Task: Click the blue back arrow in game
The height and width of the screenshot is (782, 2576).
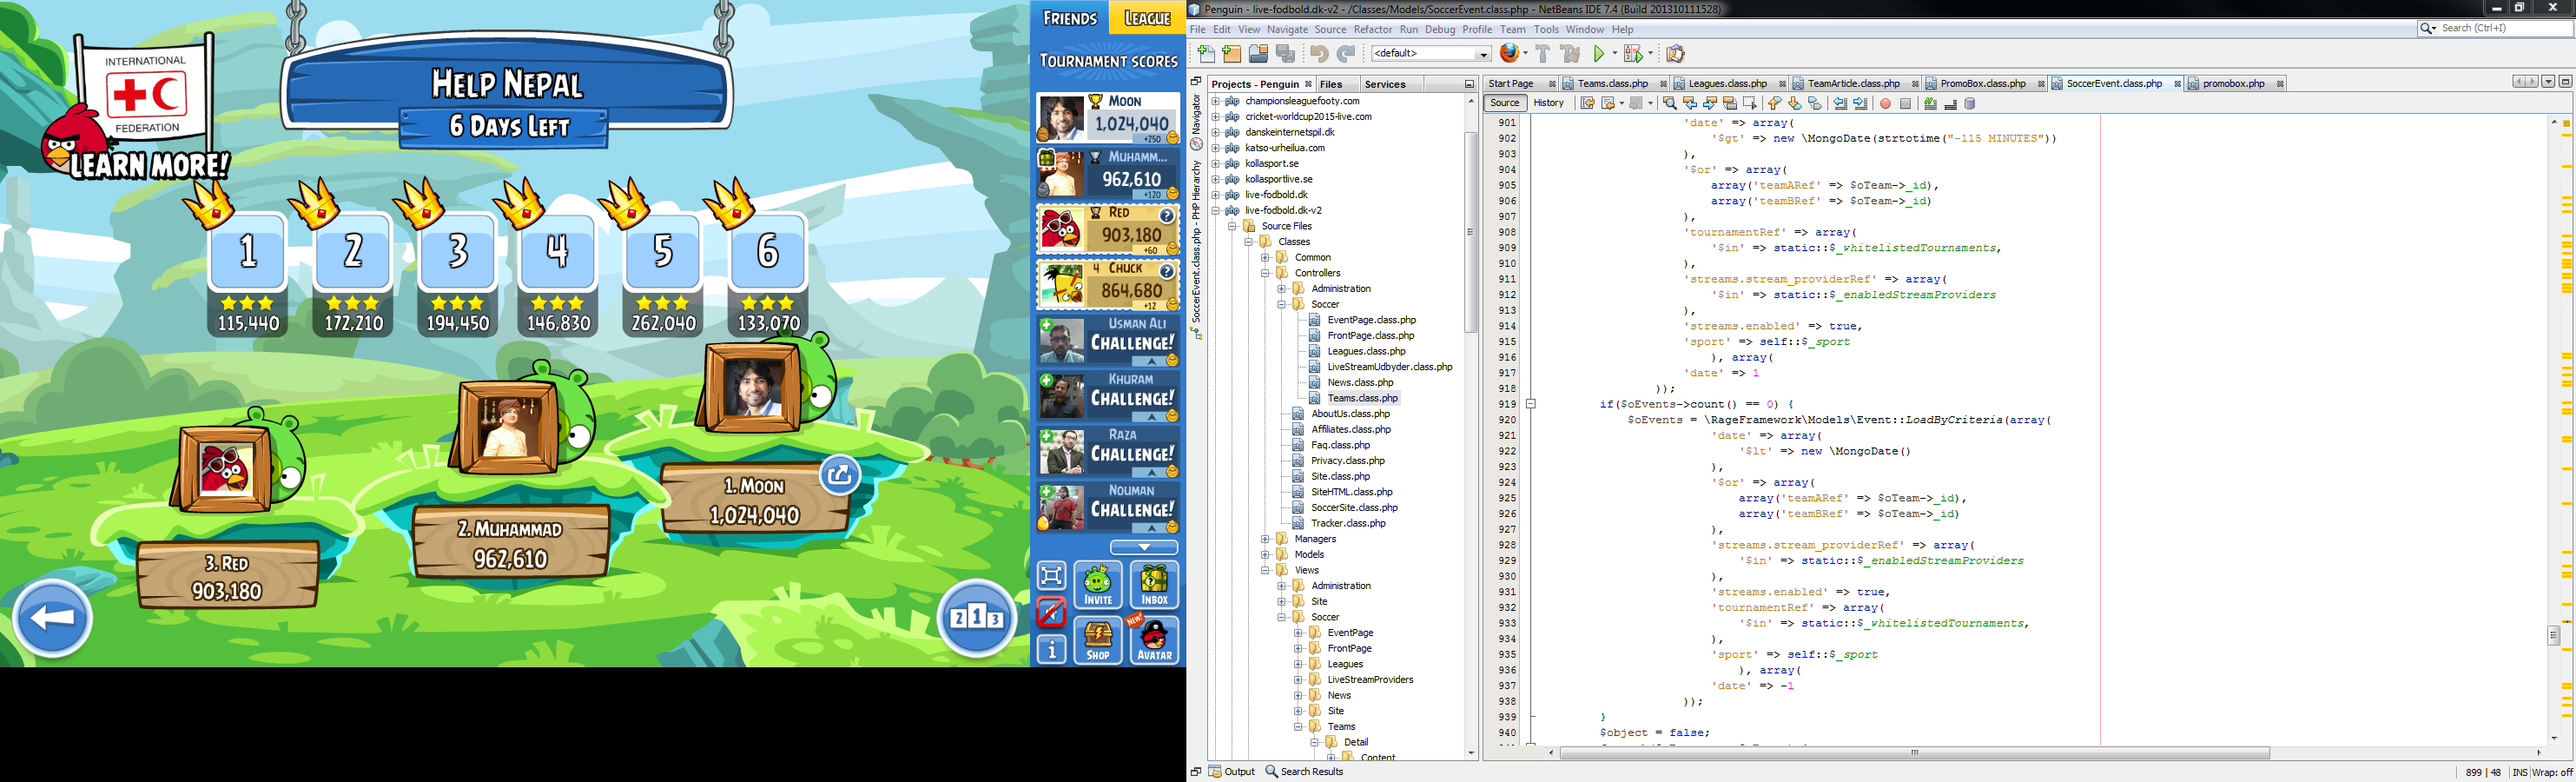Action: (x=53, y=618)
